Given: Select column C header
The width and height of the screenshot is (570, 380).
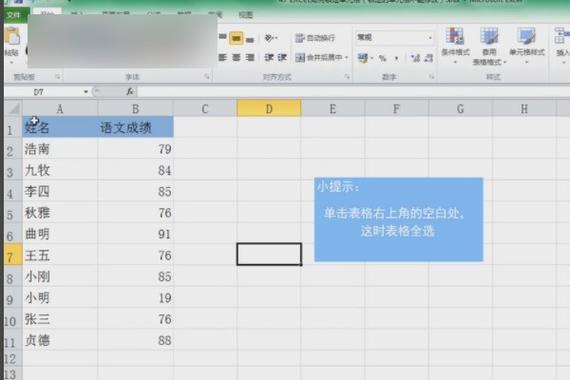Looking at the screenshot, I should click(205, 108).
